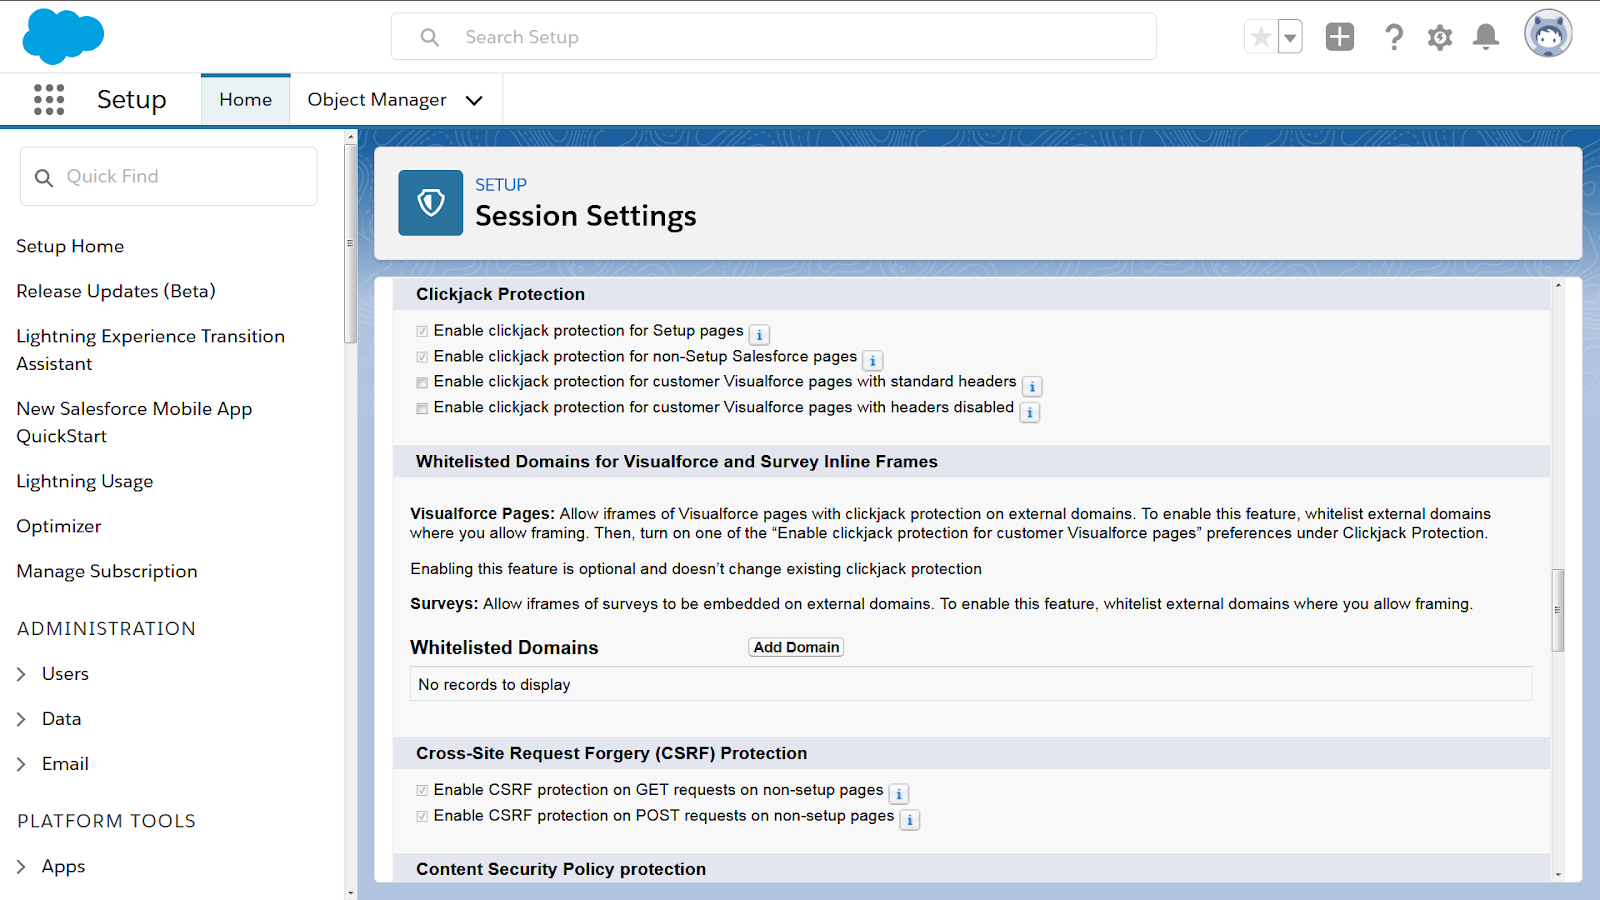This screenshot has width=1600, height=900.
Task: Open the App Launcher grid icon
Action: point(48,99)
